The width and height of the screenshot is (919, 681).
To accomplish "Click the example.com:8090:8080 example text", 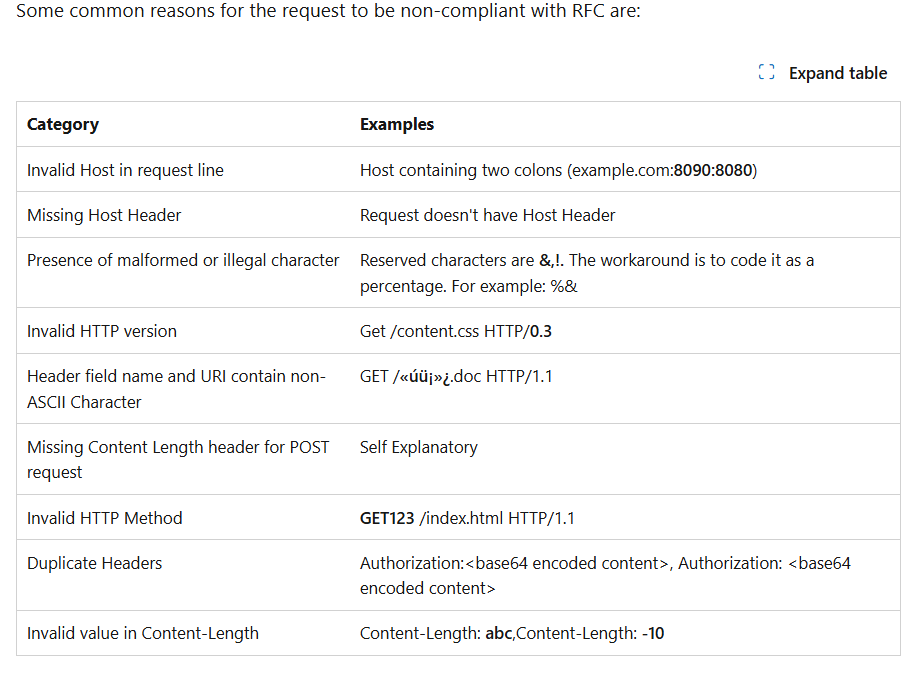I will tap(663, 170).
